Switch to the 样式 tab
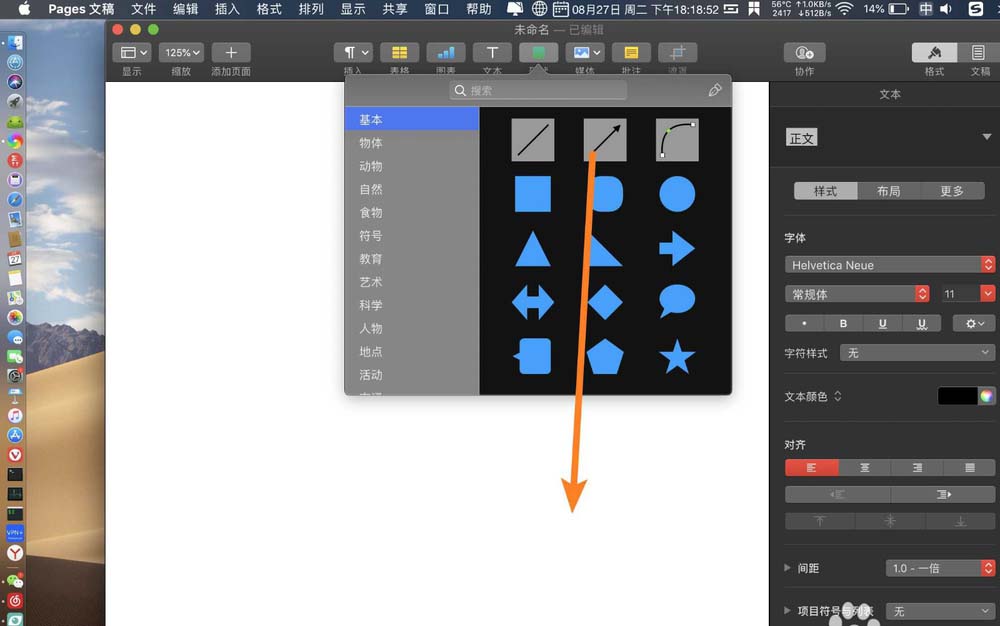Image resolution: width=1000 pixels, height=626 pixels. [825, 191]
